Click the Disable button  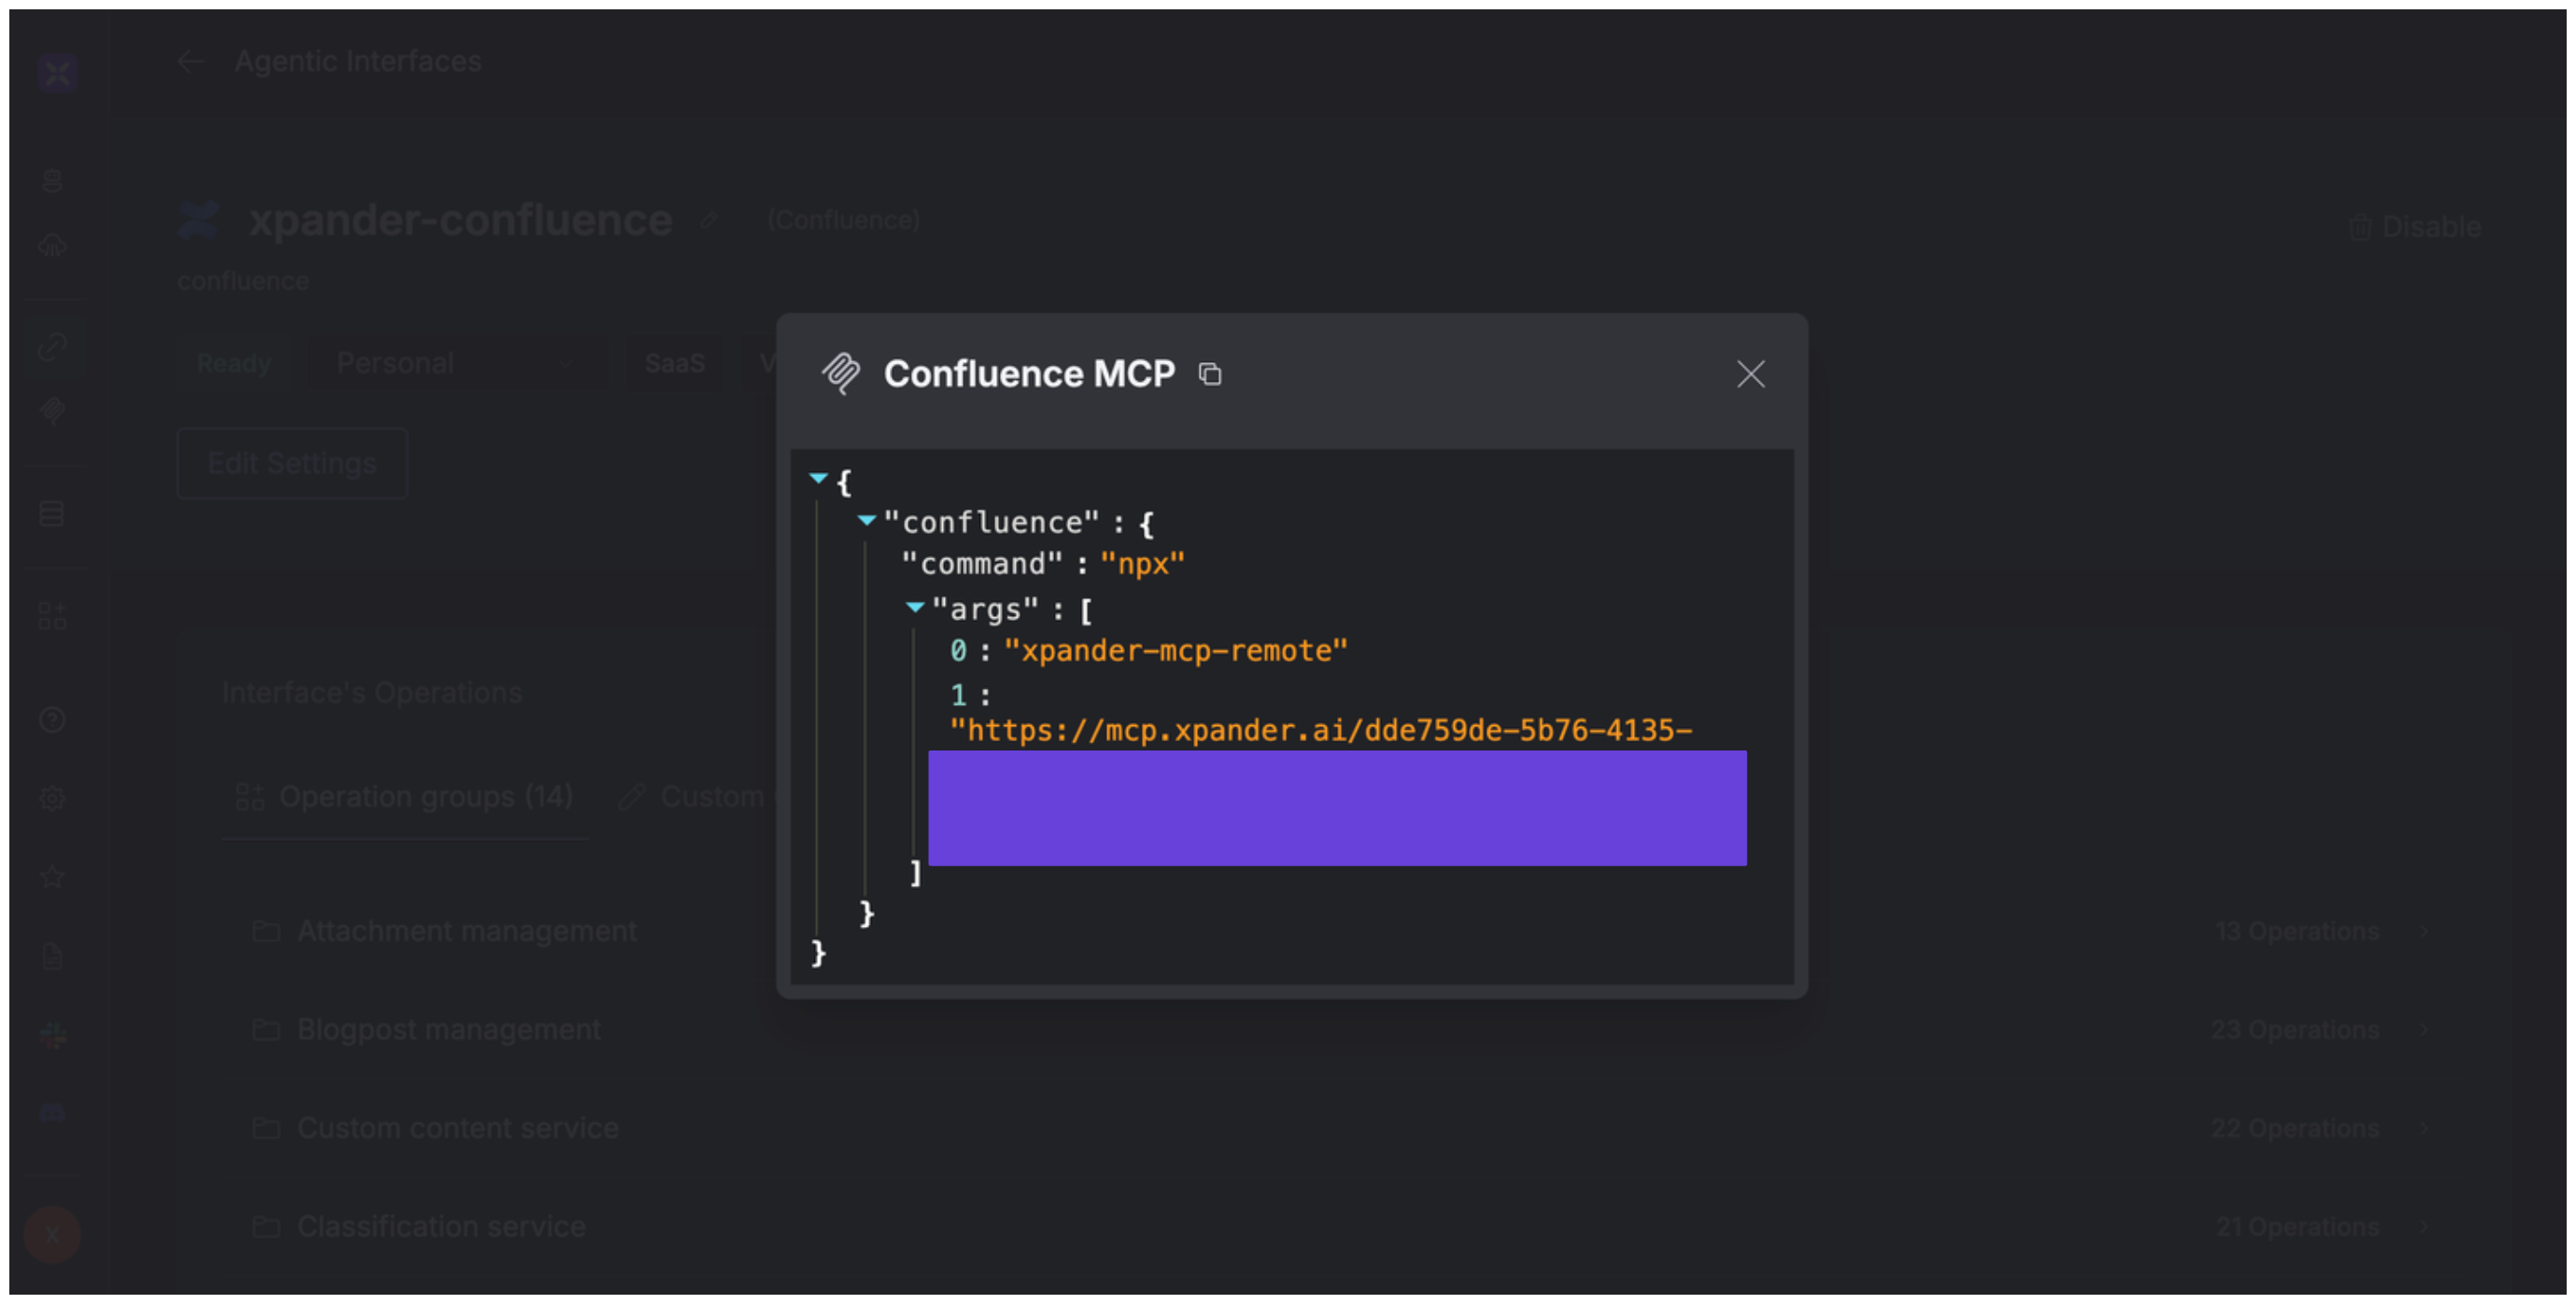coord(2415,227)
